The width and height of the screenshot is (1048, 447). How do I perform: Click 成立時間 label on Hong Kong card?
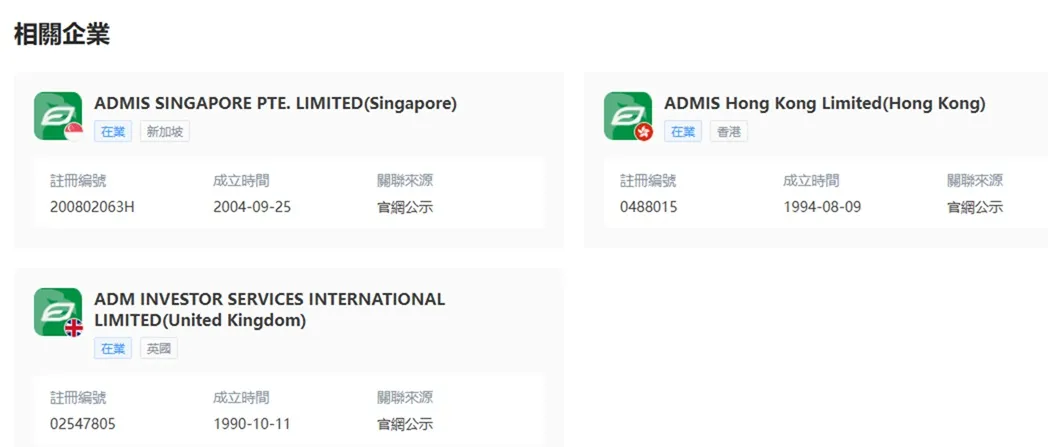coord(811,180)
